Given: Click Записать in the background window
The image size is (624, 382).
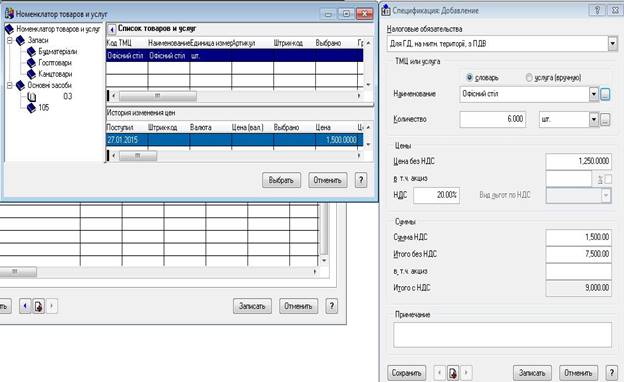Looking at the screenshot, I should coord(252,306).
